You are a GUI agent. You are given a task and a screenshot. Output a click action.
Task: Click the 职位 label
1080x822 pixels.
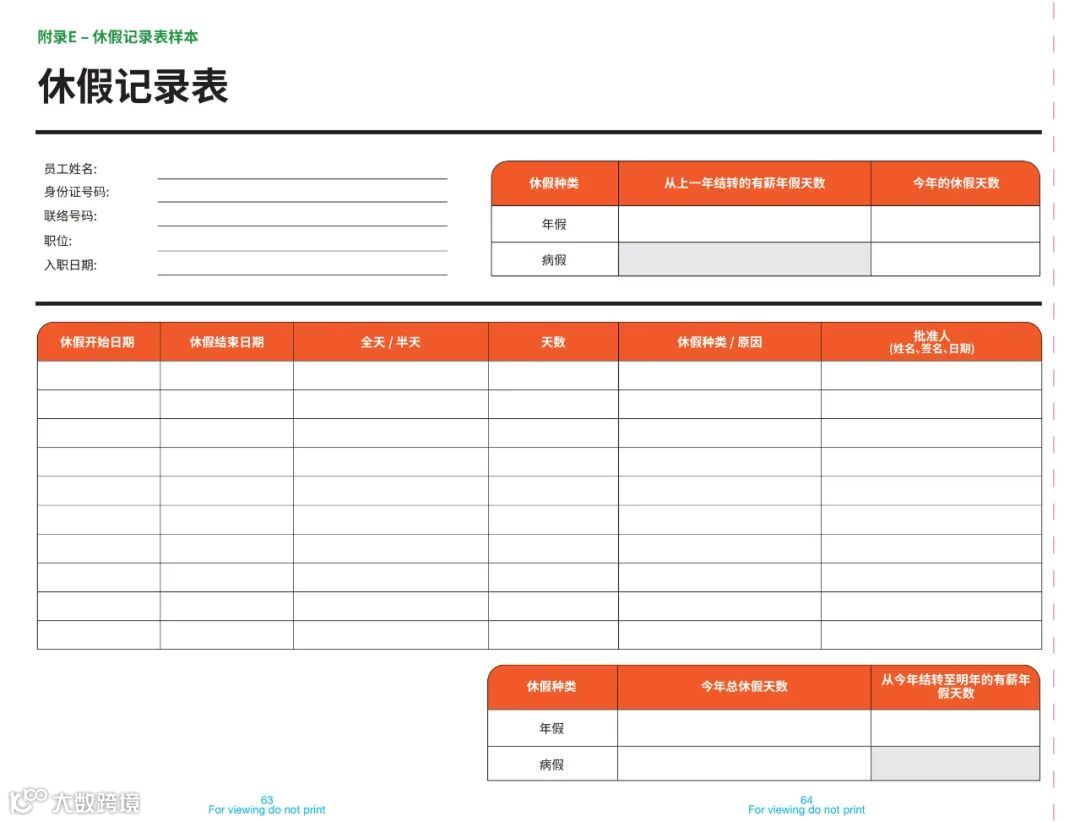[58, 240]
